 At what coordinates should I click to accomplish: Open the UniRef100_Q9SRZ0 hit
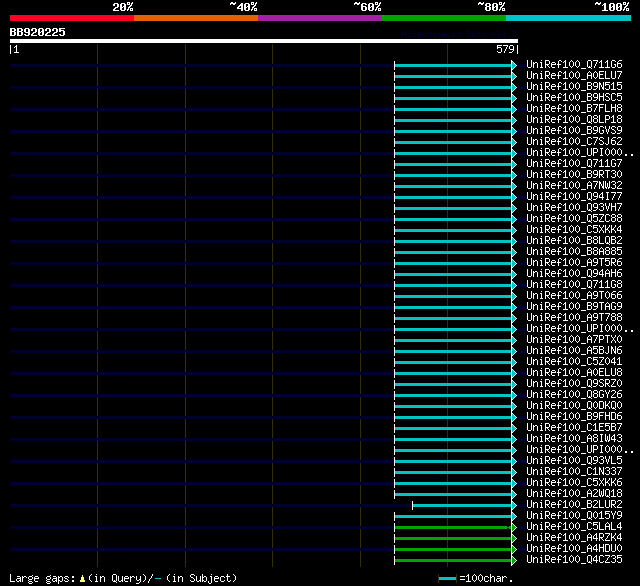point(574,384)
